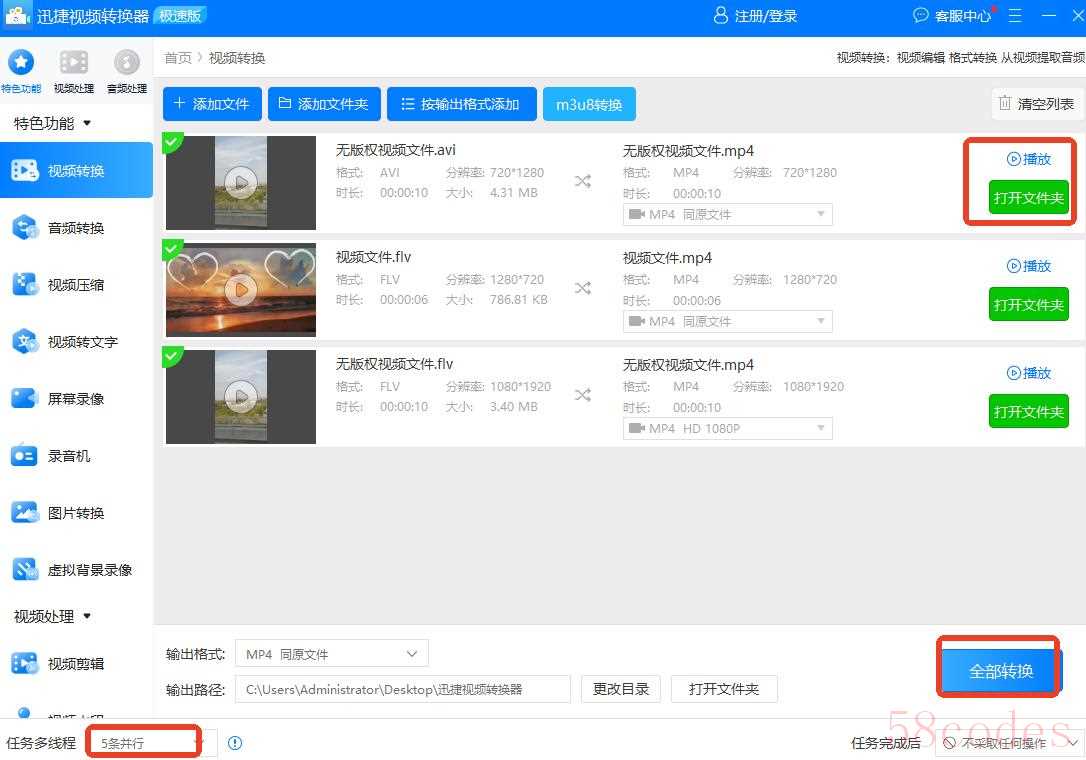Uncheck the 无版权视频文件.avi row checkbox

[x=172, y=141]
